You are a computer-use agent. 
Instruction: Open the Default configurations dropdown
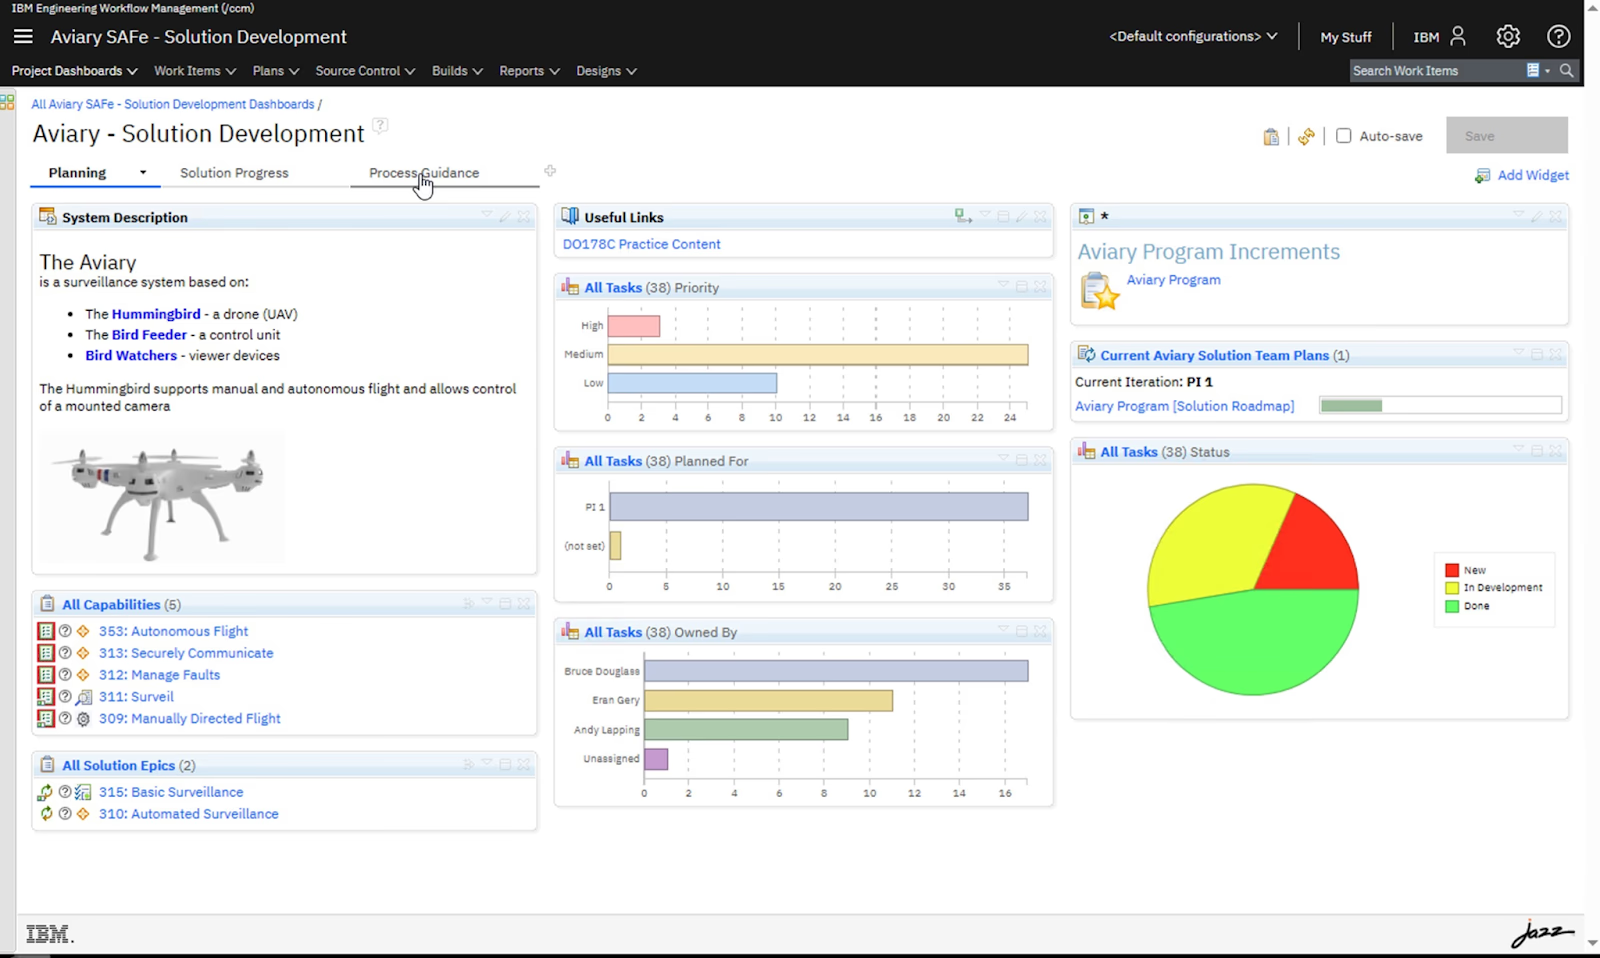(1193, 36)
